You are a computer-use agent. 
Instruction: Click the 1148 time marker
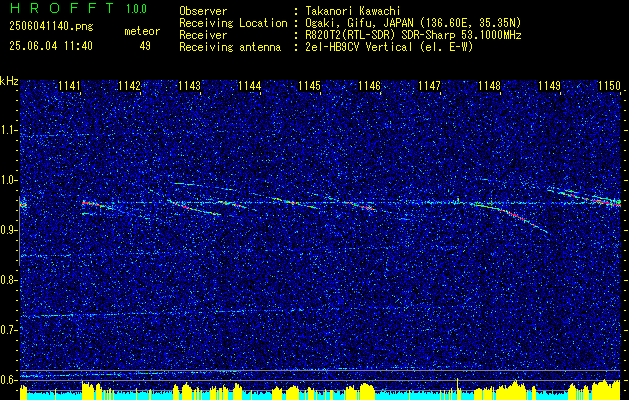489,85
